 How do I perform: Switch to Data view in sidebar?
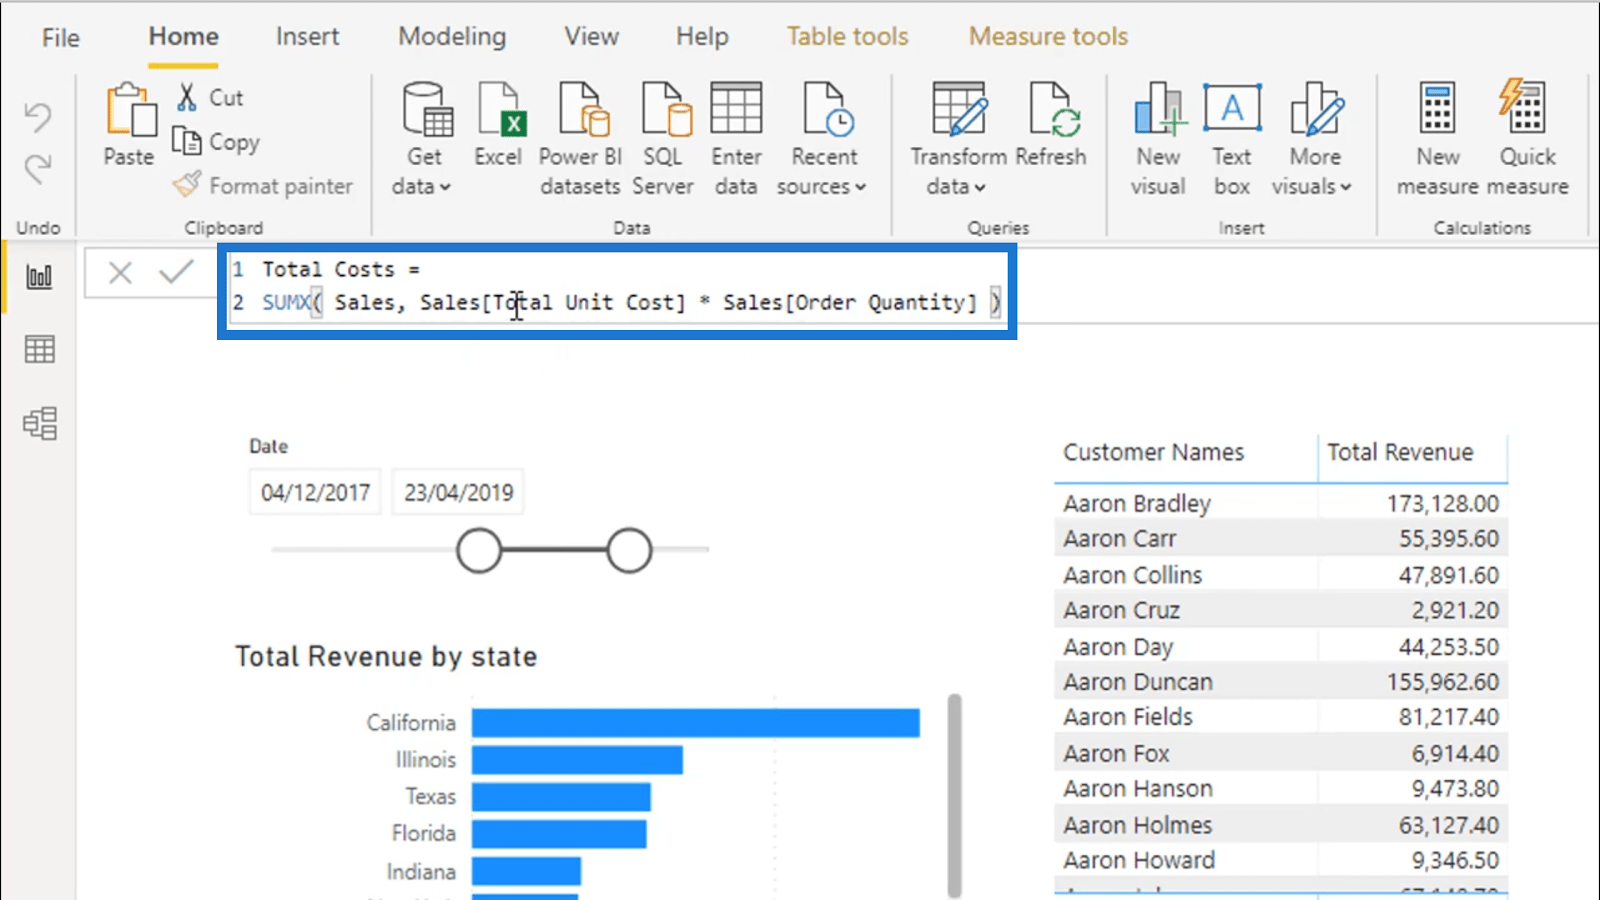pos(40,350)
